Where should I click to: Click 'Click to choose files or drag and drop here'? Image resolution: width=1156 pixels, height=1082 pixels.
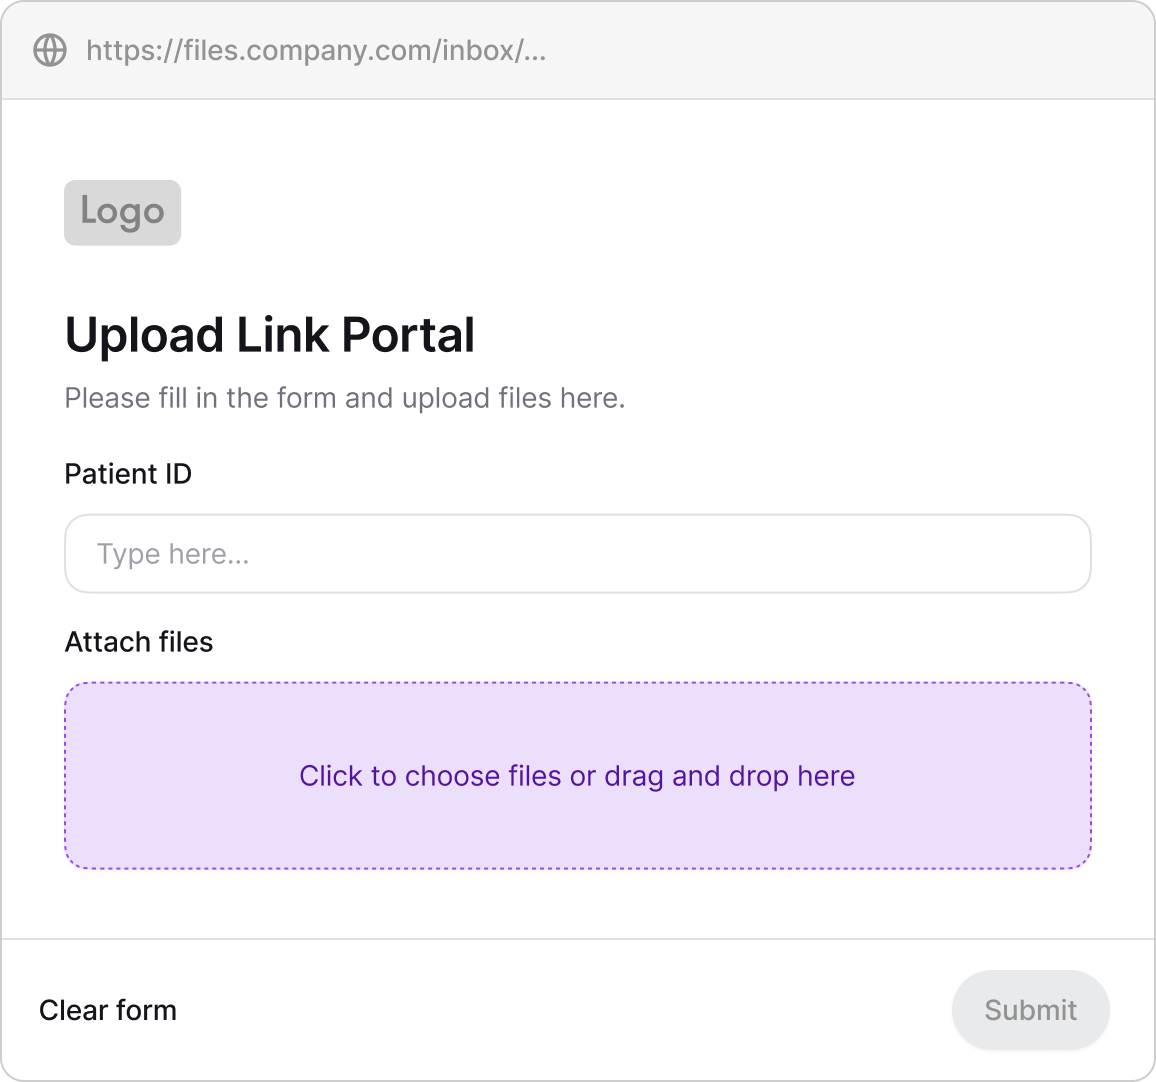[578, 775]
